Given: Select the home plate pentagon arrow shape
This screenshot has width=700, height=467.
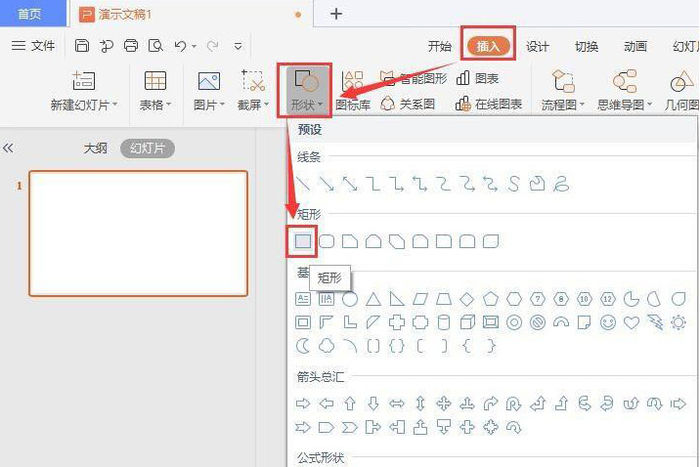Looking at the screenshot, I should pyautogui.click(x=327, y=427).
